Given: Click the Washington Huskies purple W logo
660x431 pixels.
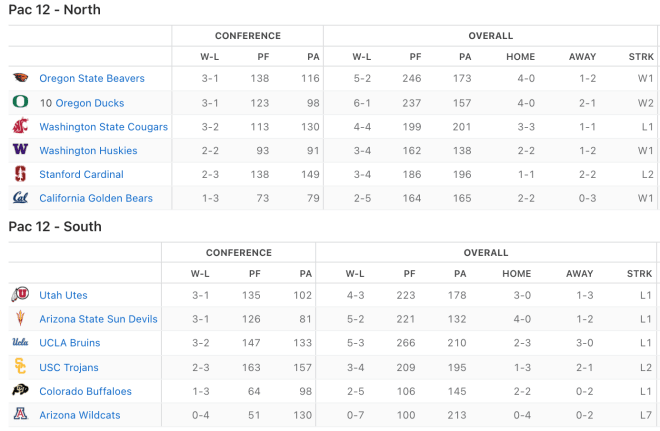Looking at the screenshot, I should [20, 149].
